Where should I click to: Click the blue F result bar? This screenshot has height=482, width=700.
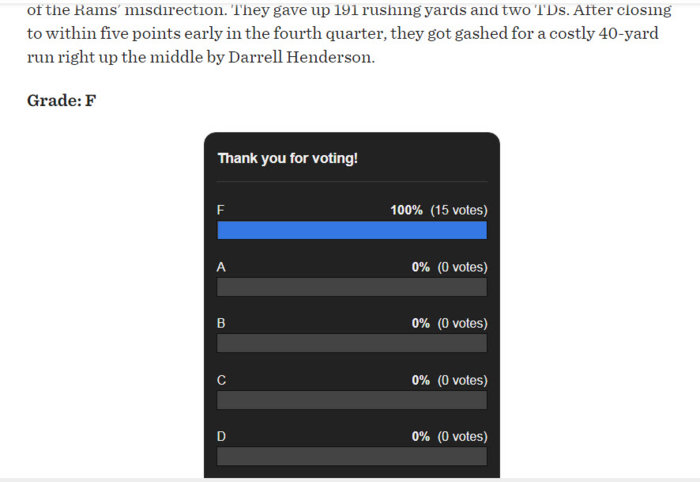click(352, 230)
